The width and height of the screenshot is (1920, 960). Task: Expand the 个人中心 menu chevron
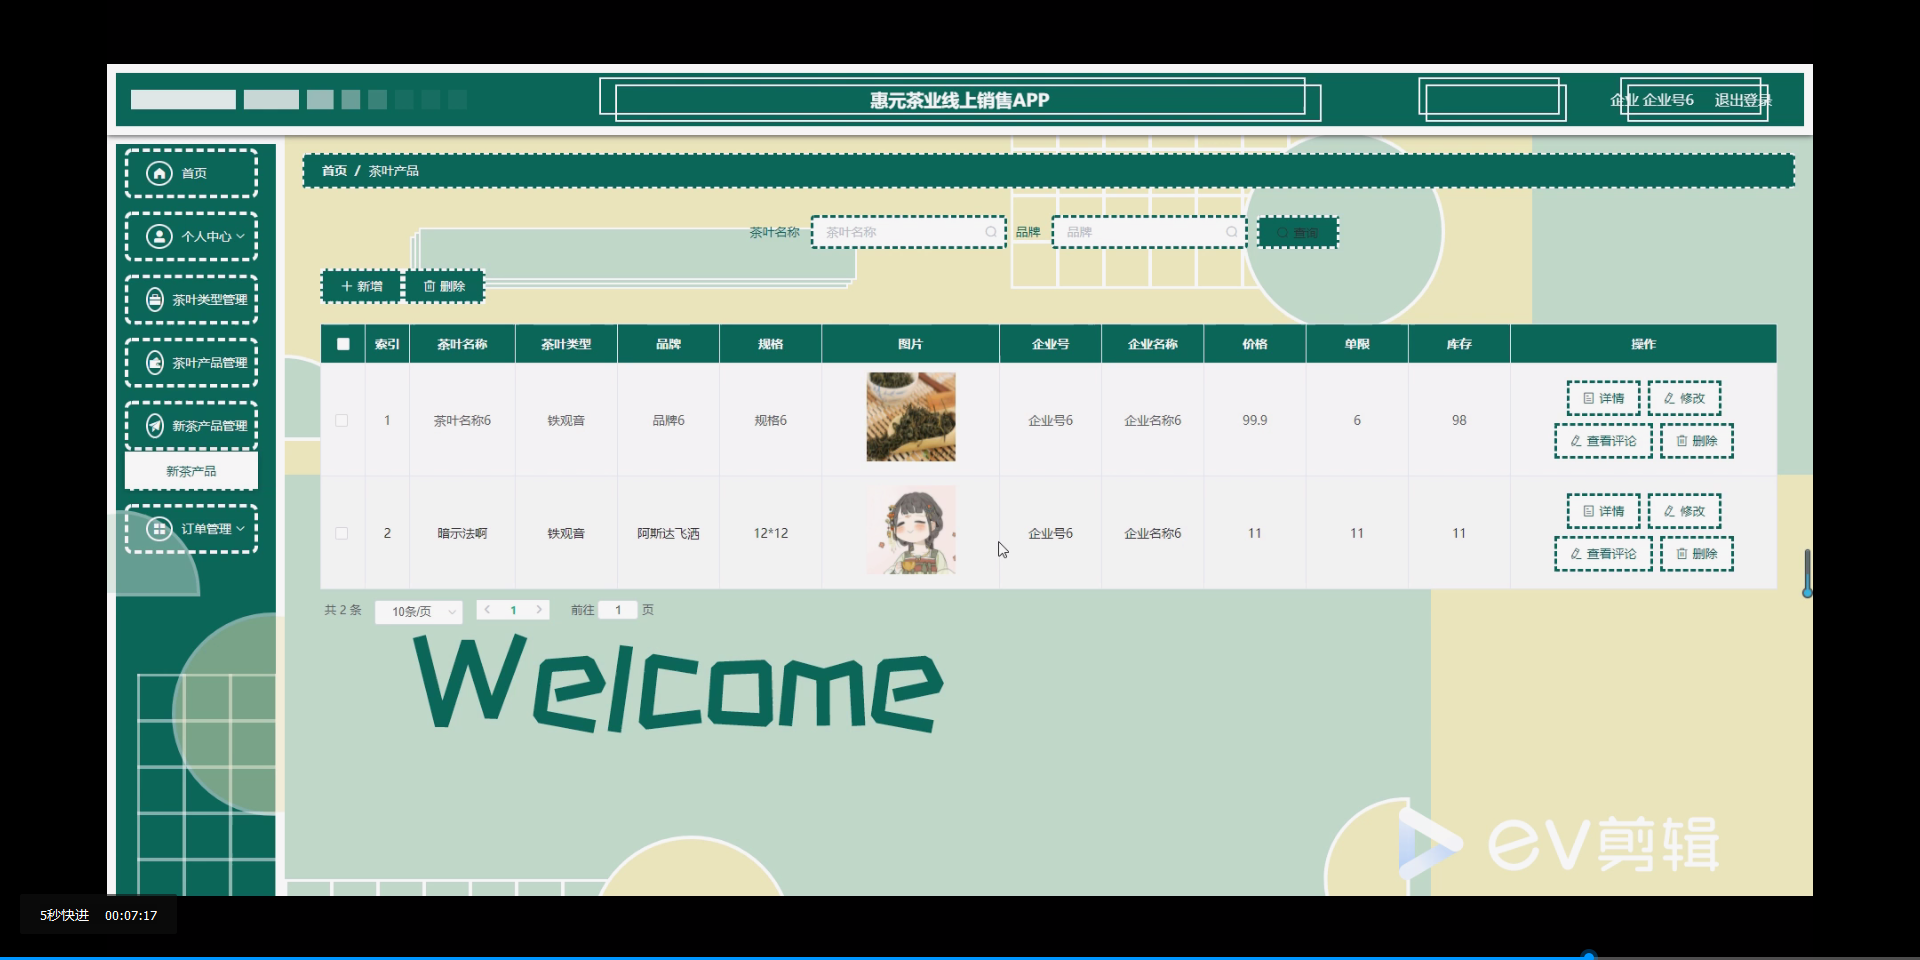click(x=240, y=236)
